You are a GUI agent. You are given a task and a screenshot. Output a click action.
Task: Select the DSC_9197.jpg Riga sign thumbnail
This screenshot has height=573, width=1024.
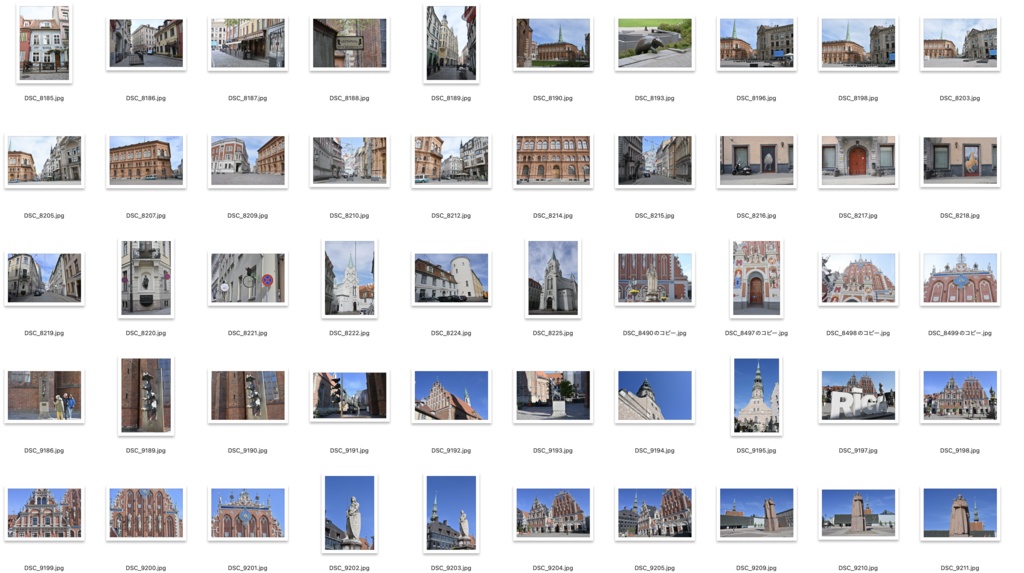click(858, 395)
